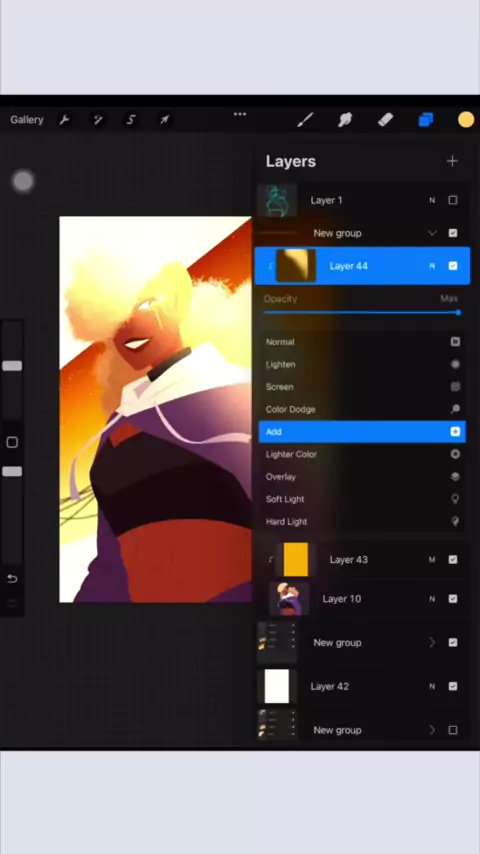The height and width of the screenshot is (854, 480).
Task: Return to the Gallery
Action: coord(27,120)
